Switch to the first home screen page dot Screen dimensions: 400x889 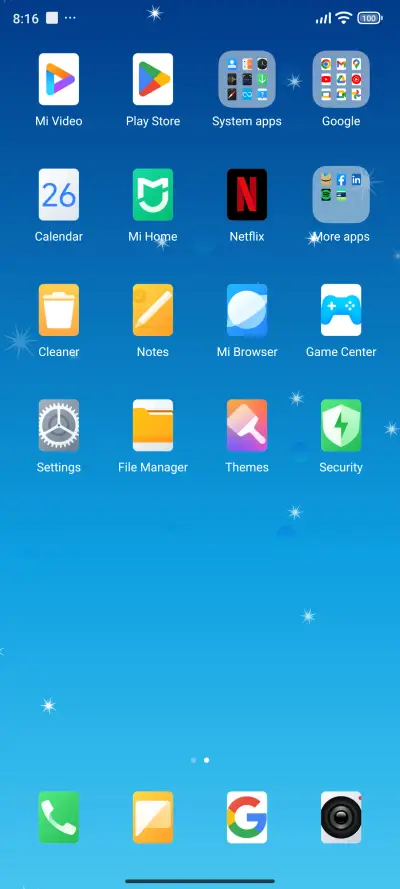point(194,760)
